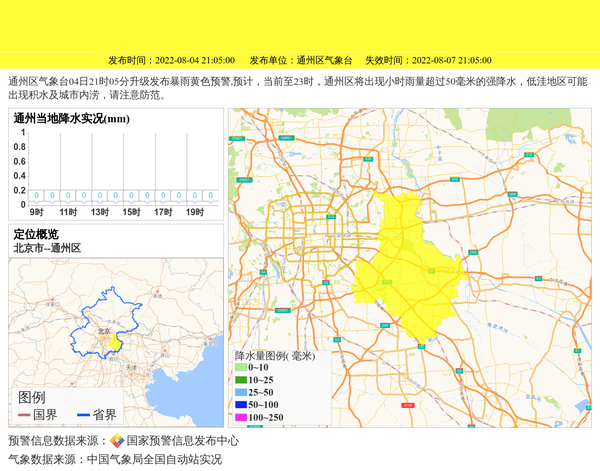Click the small yellow Tongzhou marker in overview map
The image size is (600, 471).
coord(116,343)
